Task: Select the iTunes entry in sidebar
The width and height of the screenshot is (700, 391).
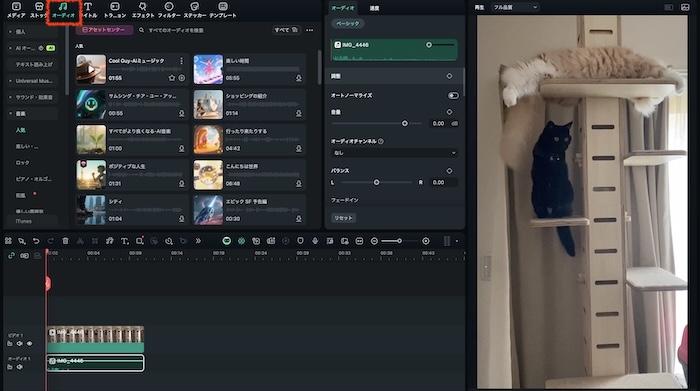Action: click(24, 221)
